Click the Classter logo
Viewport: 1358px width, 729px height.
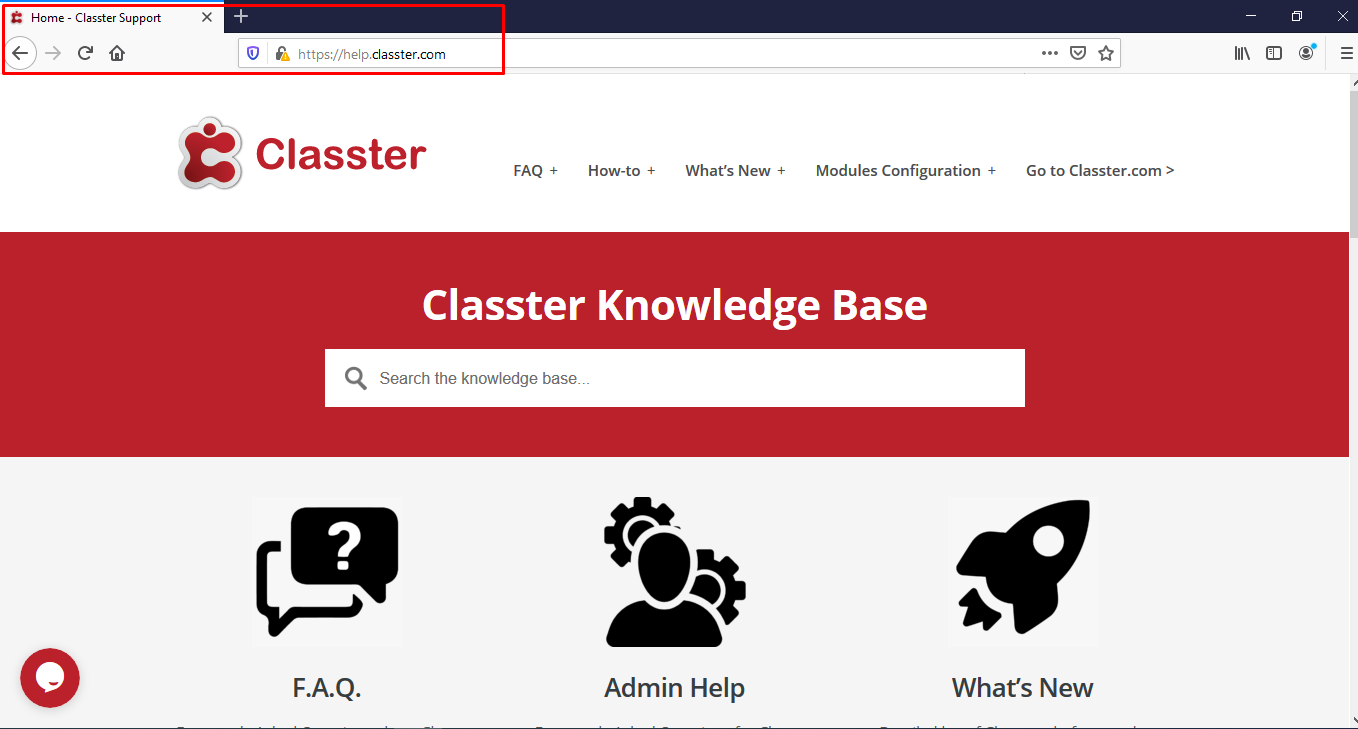coord(302,153)
